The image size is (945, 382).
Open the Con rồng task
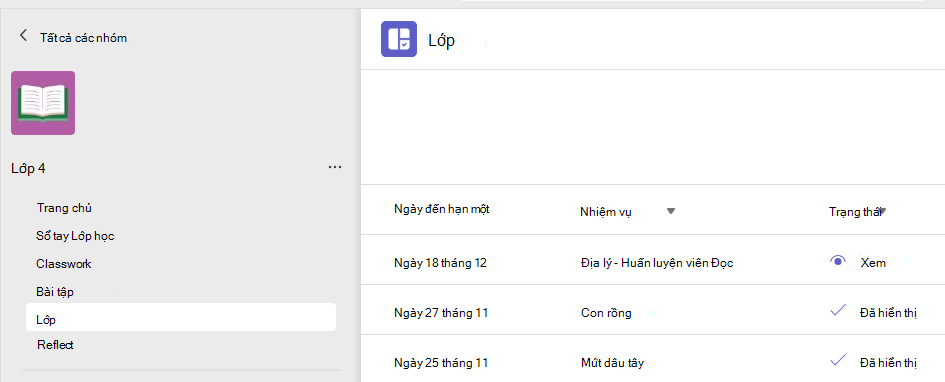click(x=606, y=313)
